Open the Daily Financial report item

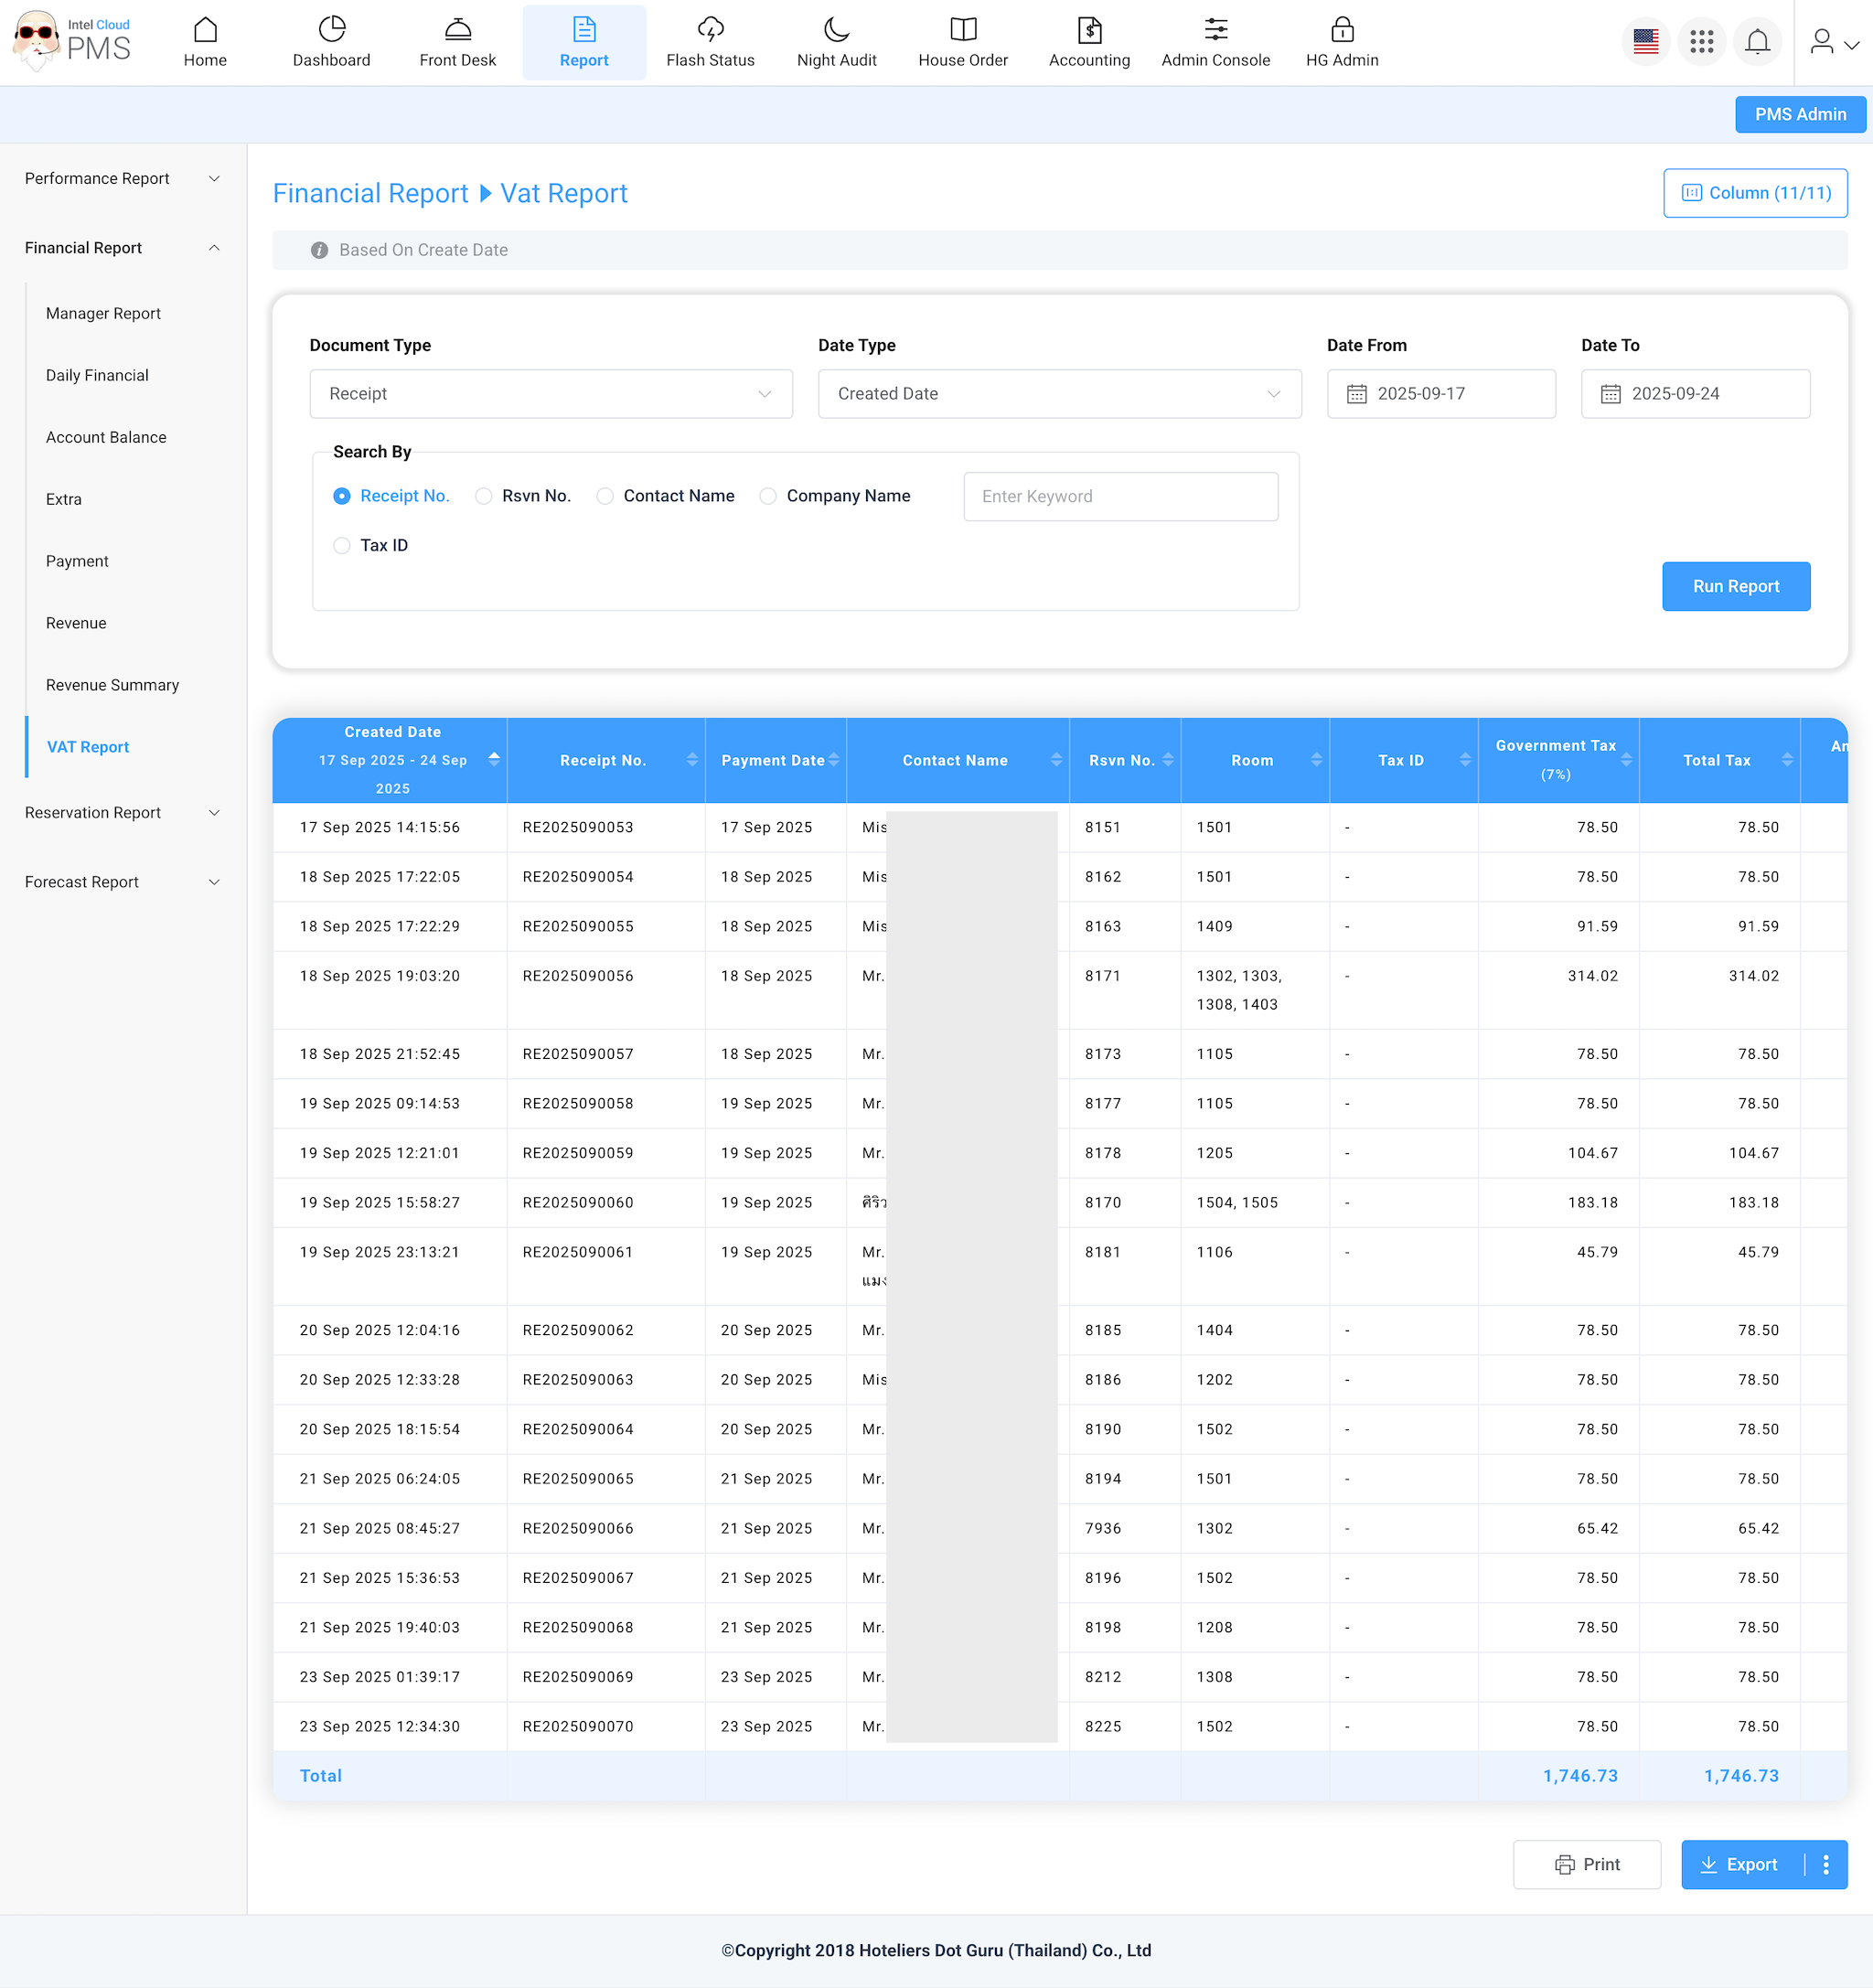(x=97, y=375)
